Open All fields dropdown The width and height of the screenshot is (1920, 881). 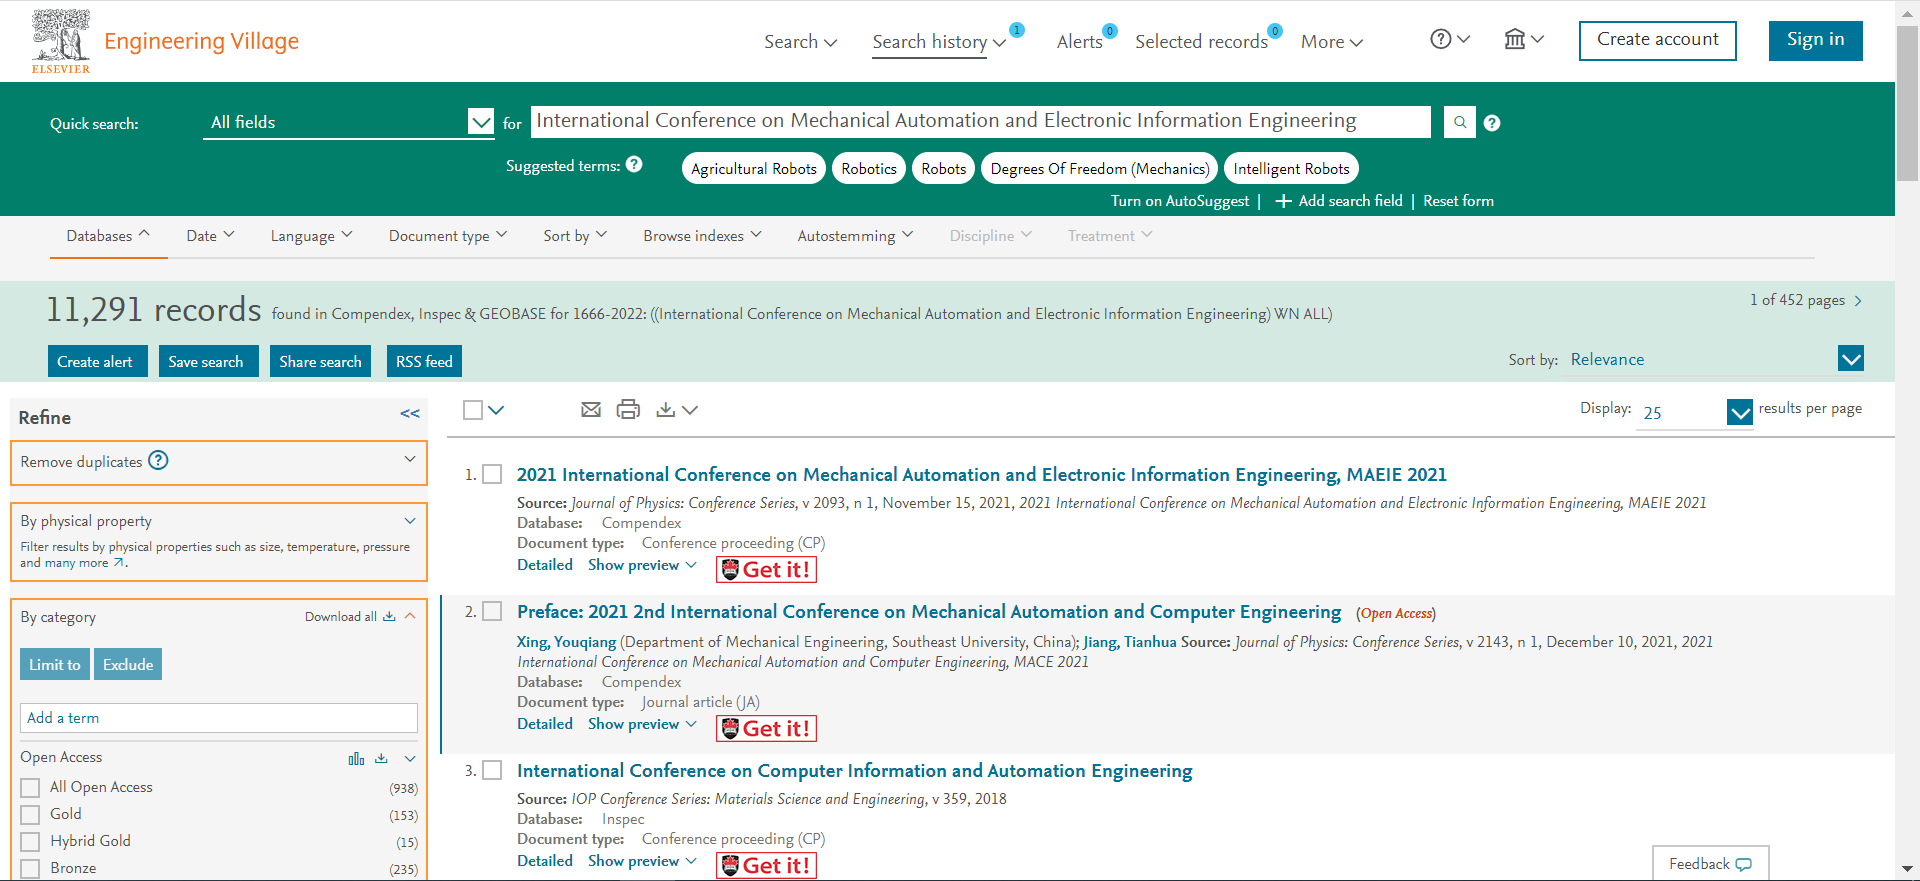coord(348,122)
